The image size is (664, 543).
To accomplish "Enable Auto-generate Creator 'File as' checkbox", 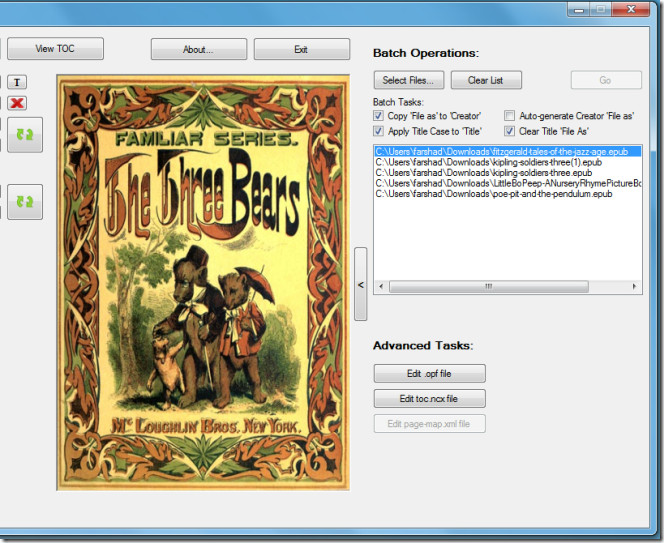I will pos(509,116).
